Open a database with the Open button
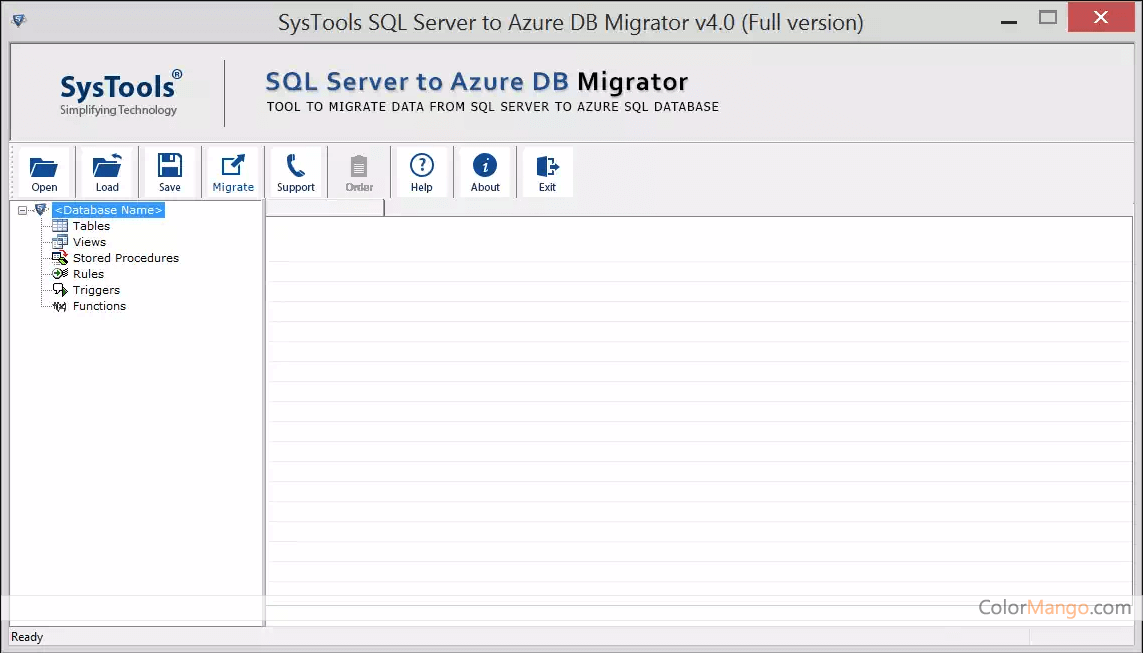The image size is (1143, 653). click(44, 172)
